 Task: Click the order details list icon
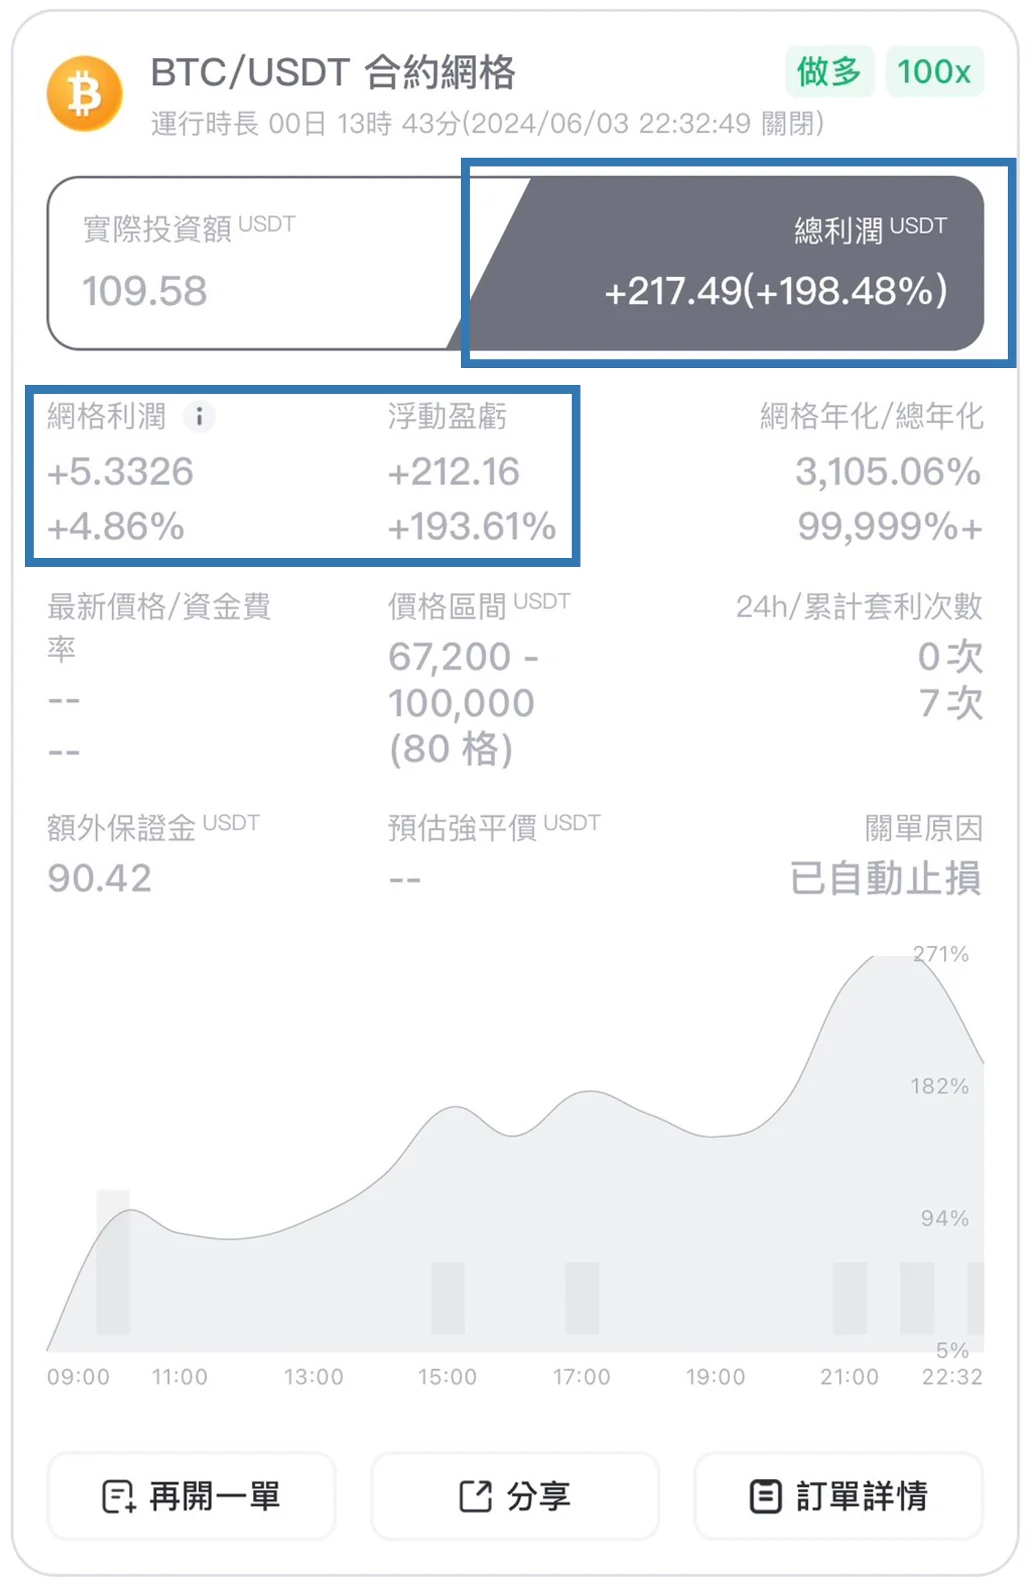coord(765,1496)
